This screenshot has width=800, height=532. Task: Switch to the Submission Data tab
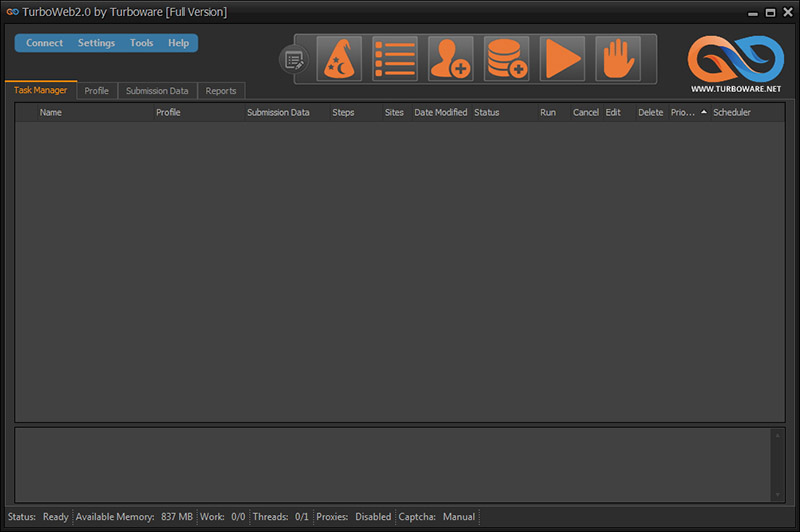pos(157,91)
